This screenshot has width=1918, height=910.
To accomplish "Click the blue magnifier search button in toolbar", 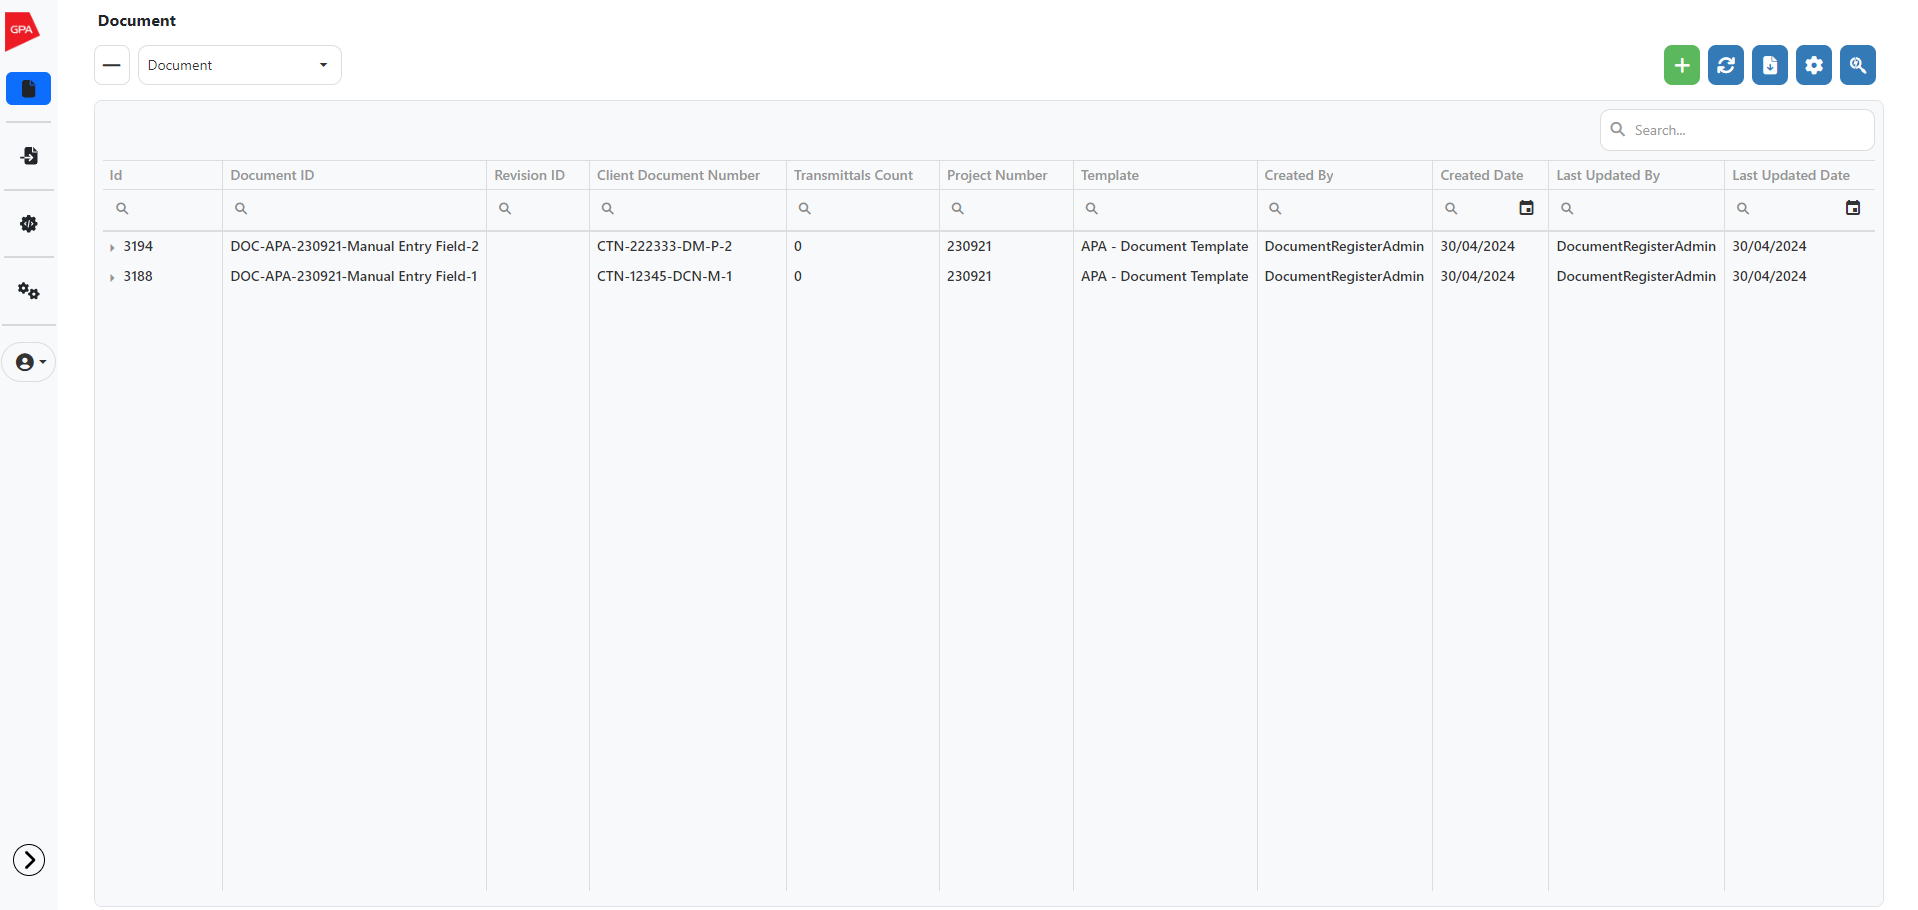I will pyautogui.click(x=1857, y=65).
